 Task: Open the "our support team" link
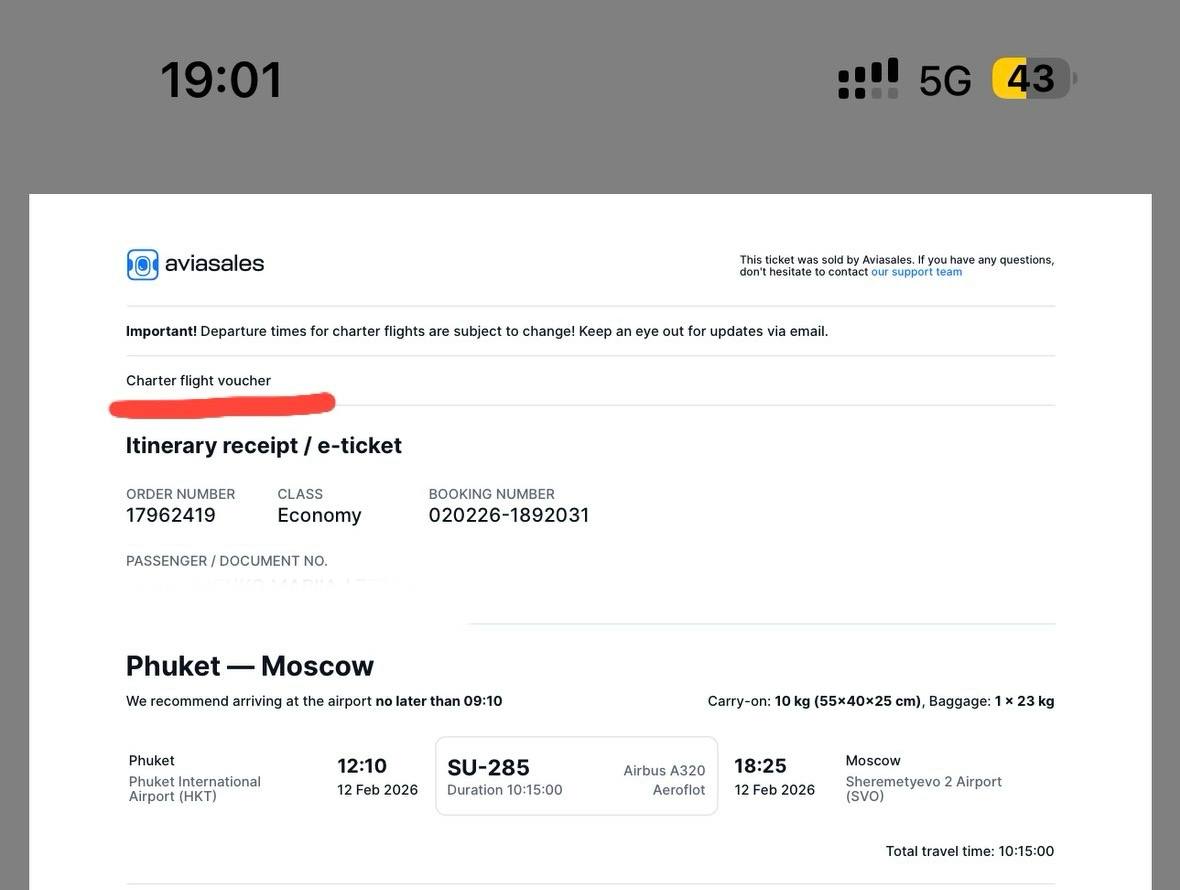click(x=916, y=272)
